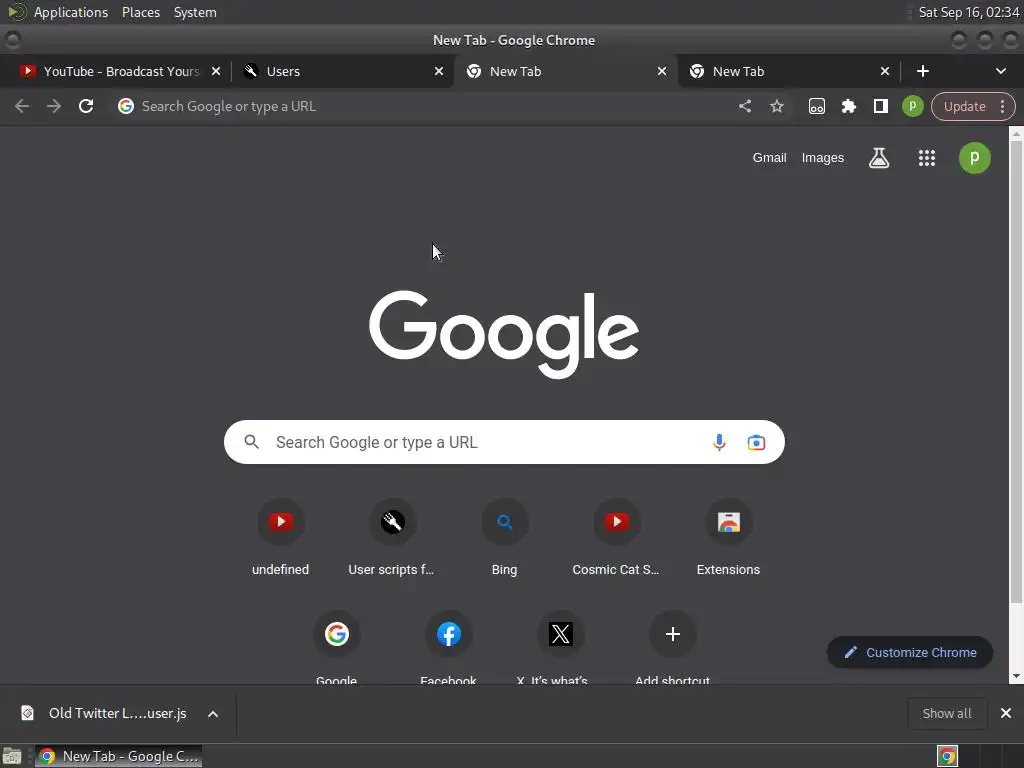Open Search Labs flask icon
The height and width of the screenshot is (768, 1024).
(x=878, y=157)
